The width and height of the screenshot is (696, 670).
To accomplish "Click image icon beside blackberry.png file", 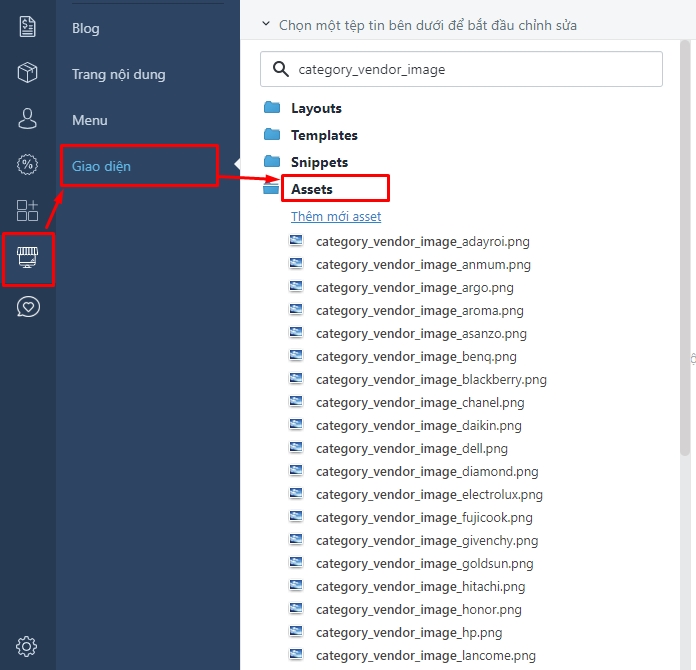I will point(296,378).
